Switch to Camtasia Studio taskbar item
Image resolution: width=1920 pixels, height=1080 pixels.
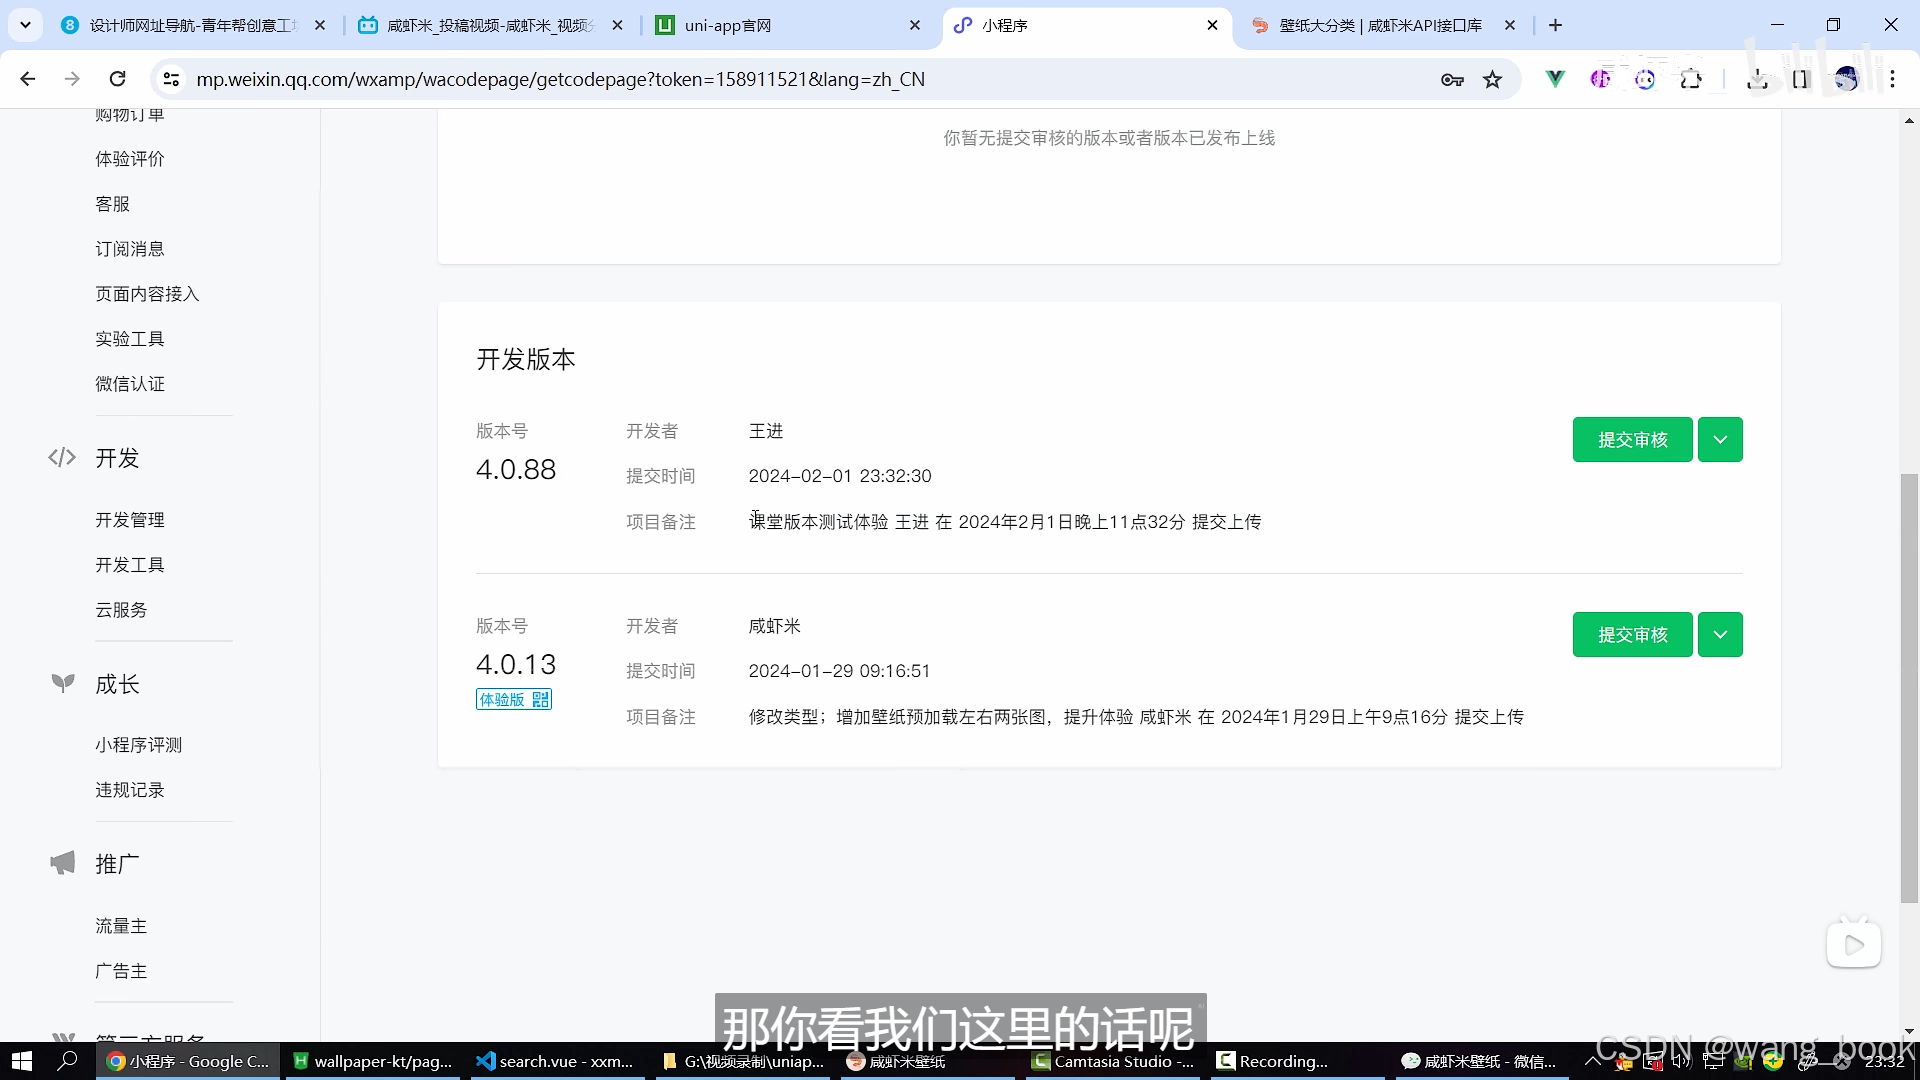pyautogui.click(x=1112, y=1061)
